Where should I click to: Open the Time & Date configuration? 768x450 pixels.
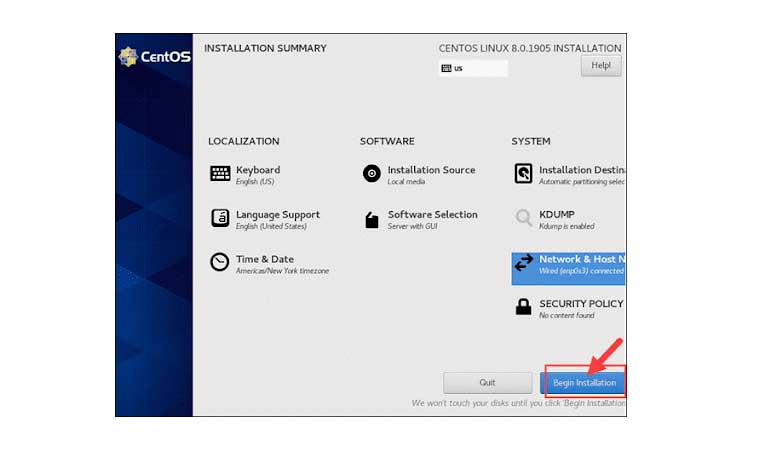tap(269, 264)
